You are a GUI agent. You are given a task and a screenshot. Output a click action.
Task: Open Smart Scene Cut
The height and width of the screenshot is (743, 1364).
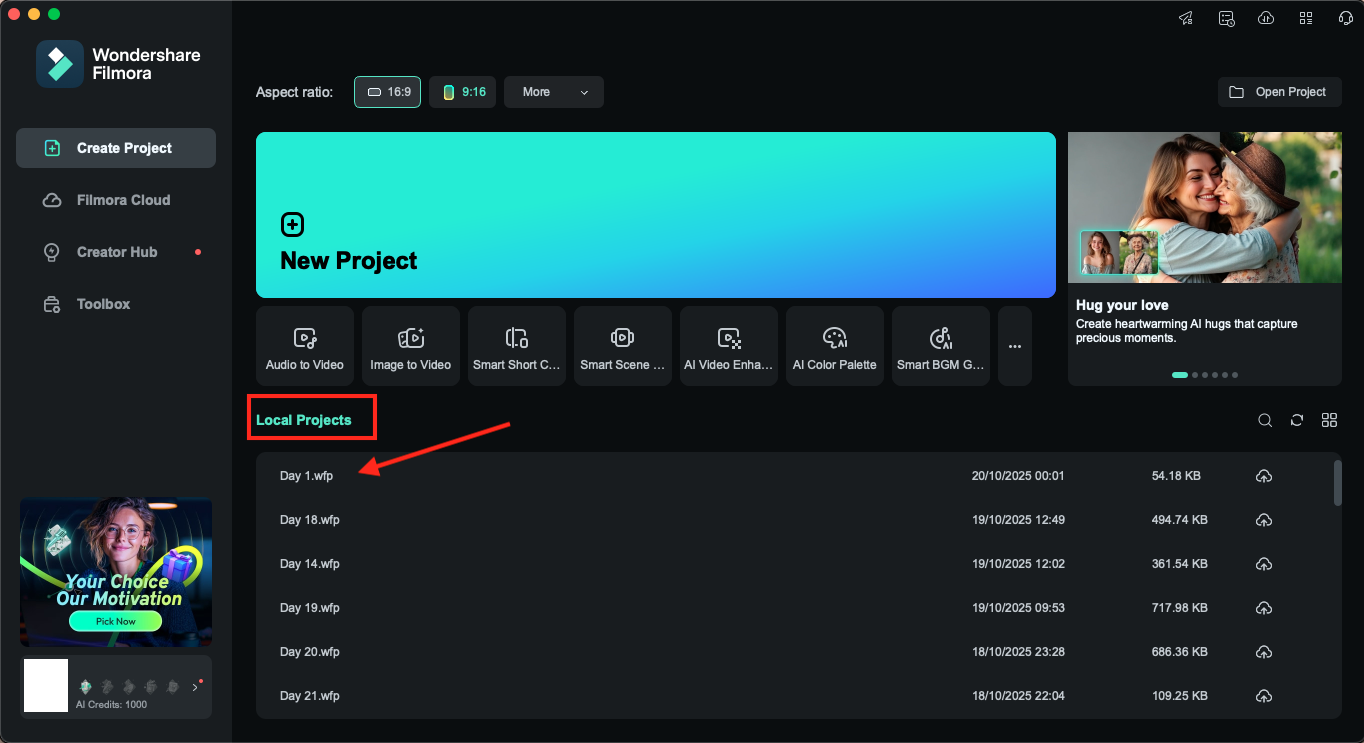622,345
